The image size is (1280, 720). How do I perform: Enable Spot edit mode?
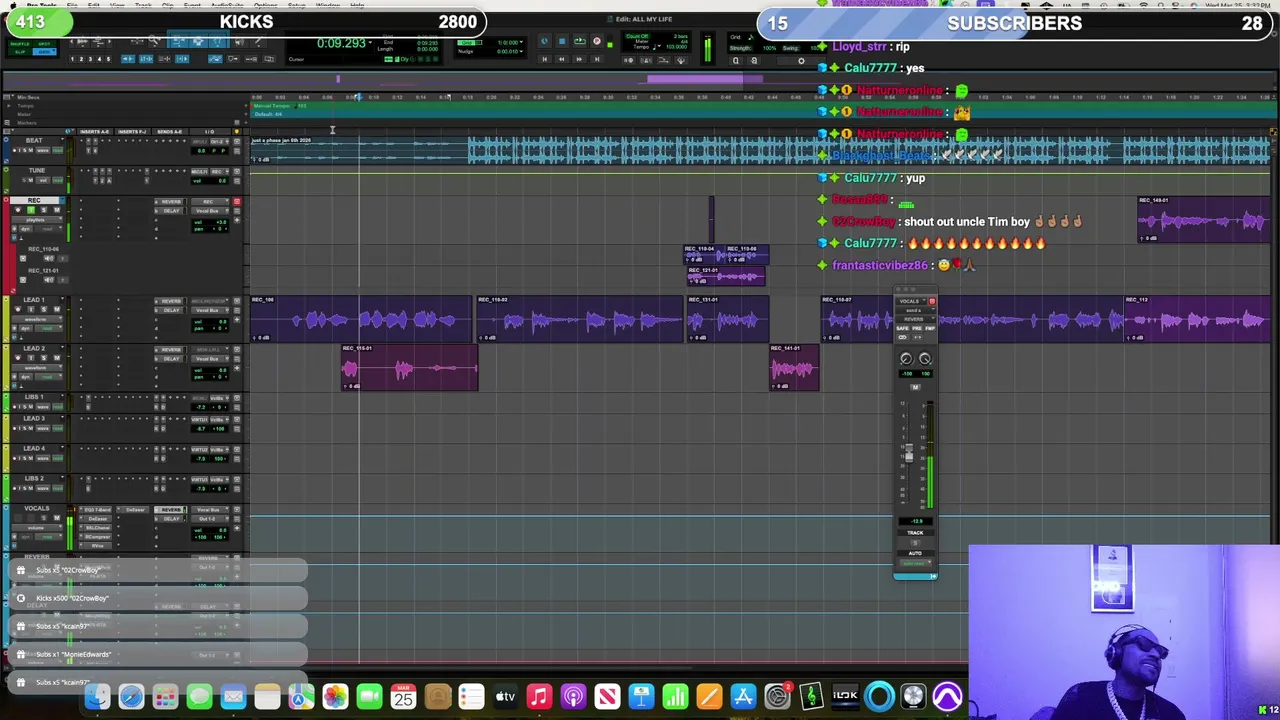tap(44, 44)
